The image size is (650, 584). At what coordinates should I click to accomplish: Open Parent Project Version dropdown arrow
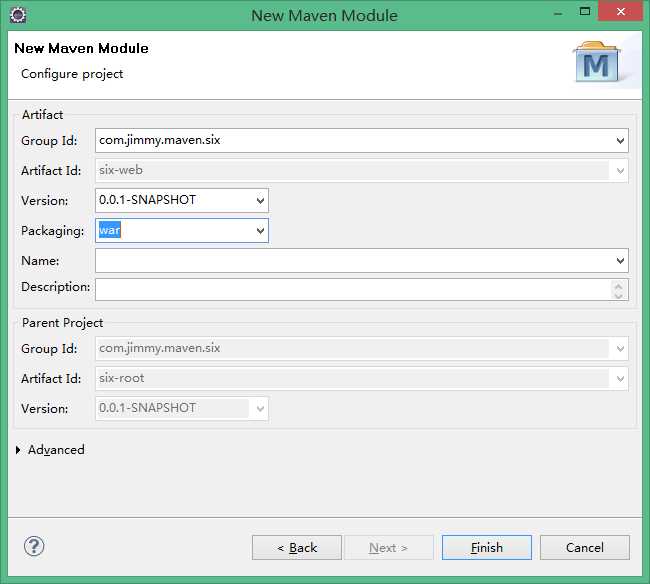pyautogui.click(x=260, y=409)
